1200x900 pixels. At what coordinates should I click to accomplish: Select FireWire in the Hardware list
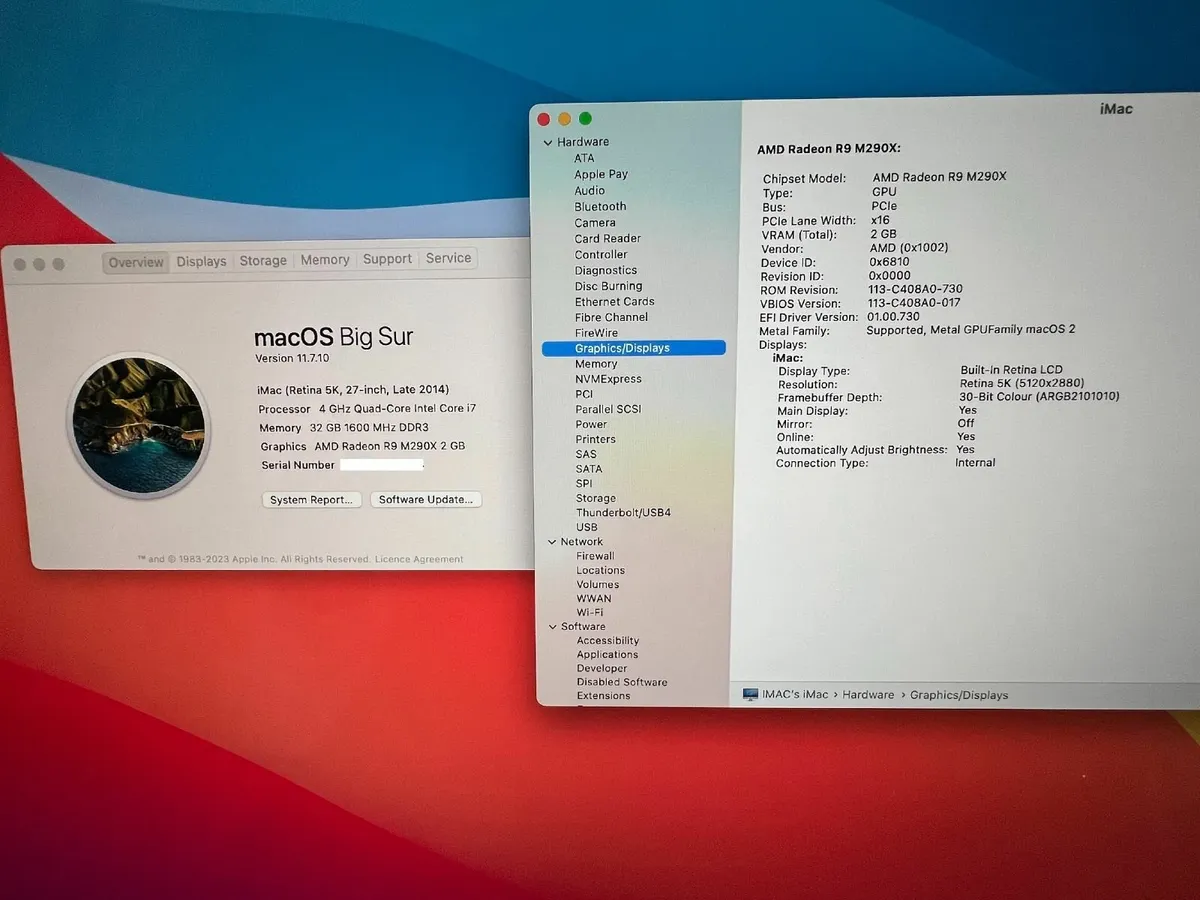pyautogui.click(x=596, y=333)
